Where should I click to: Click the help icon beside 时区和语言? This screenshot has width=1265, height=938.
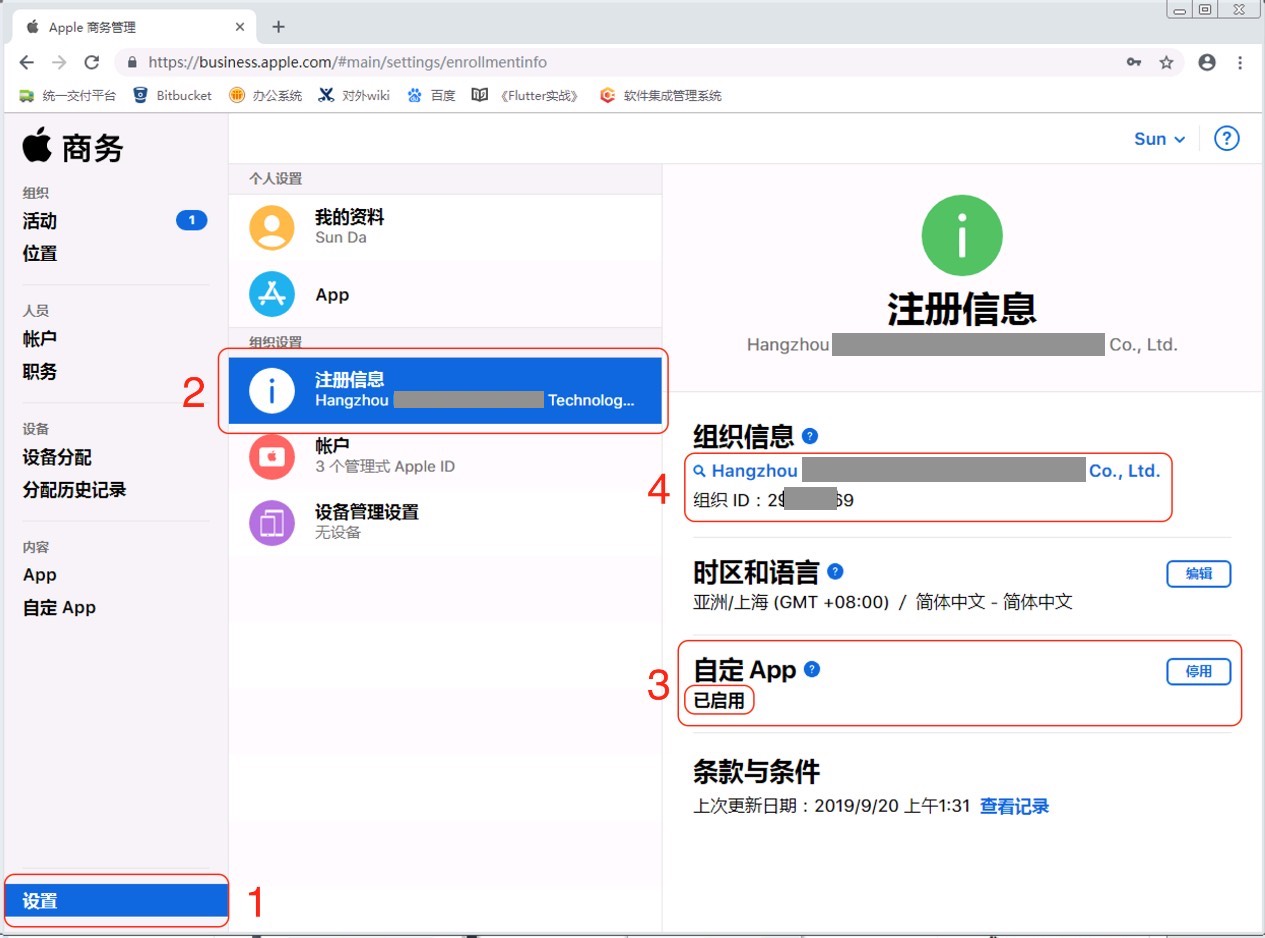[x=835, y=572]
